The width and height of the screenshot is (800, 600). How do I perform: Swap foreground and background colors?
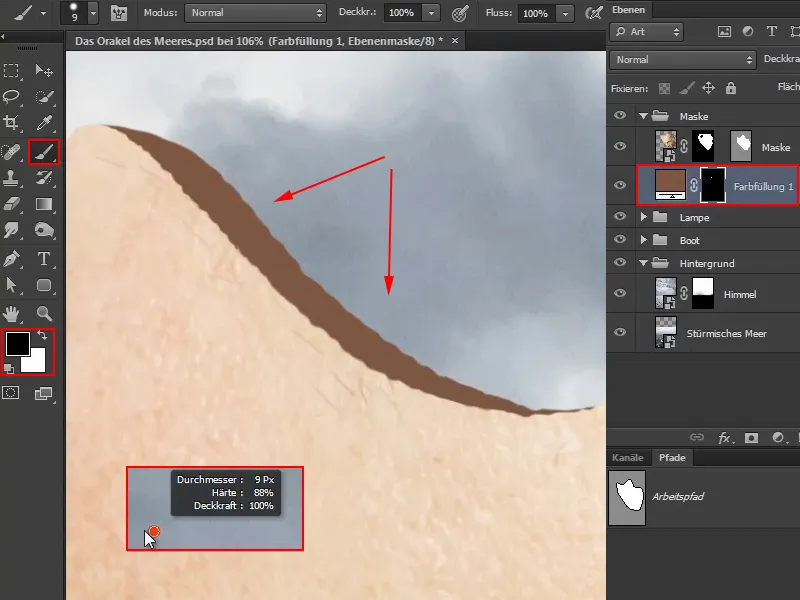click(x=42, y=335)
